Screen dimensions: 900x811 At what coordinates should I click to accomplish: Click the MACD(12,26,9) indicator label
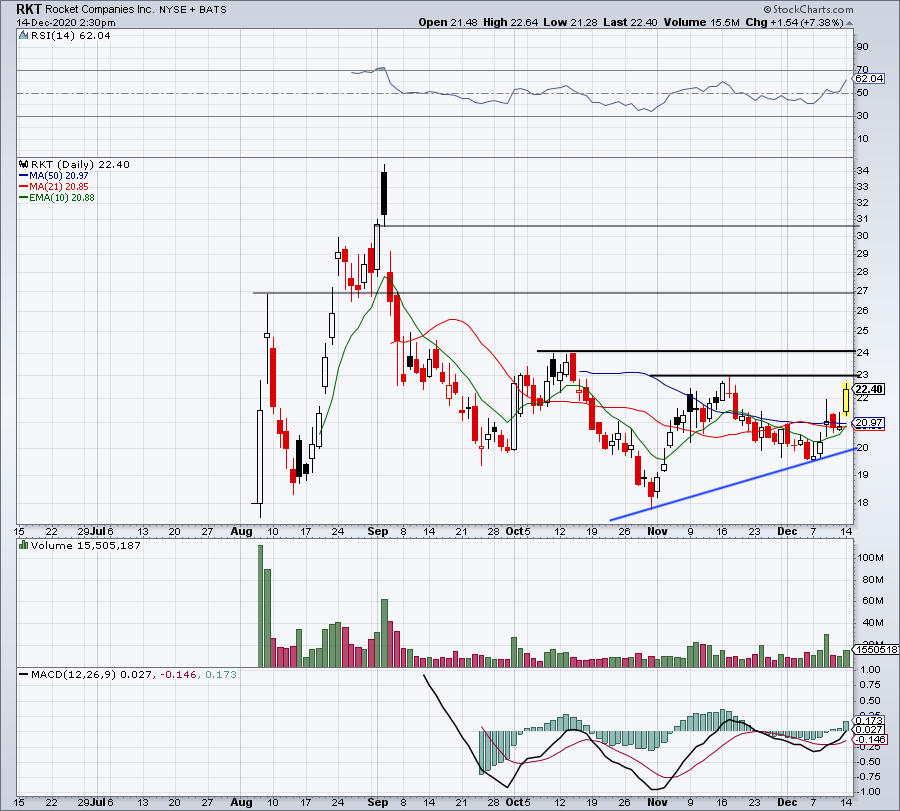click(73, 674)
